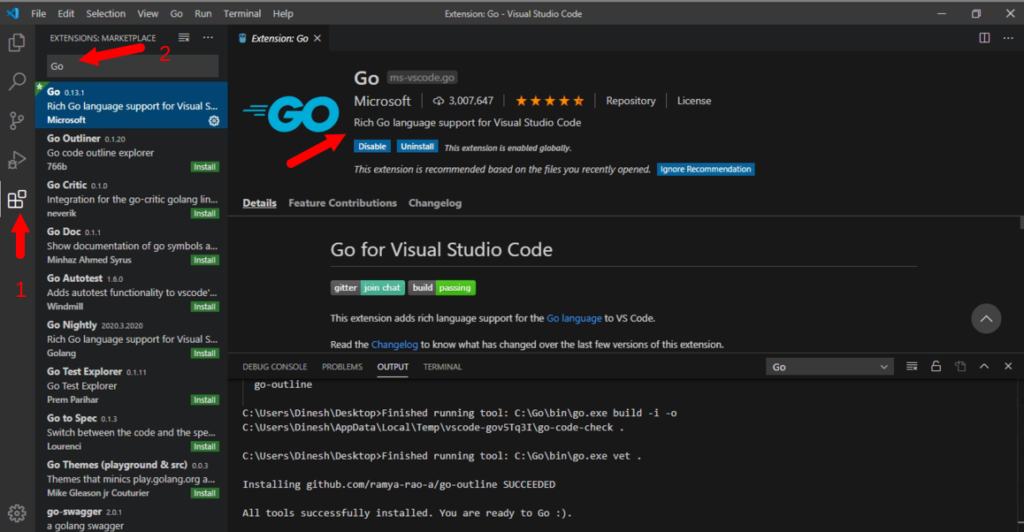
Task: Click Ignore Recommendation button
Action: [705, 169]
